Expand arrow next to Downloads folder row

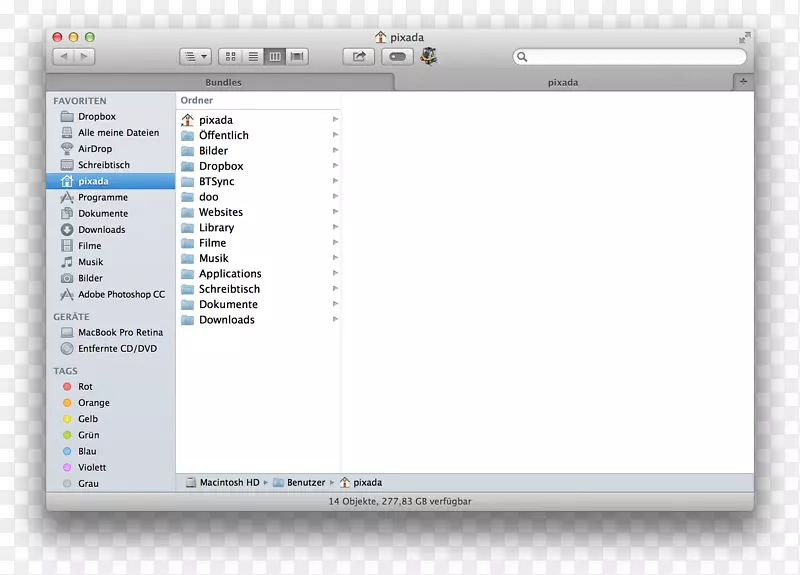click(335, 319)
